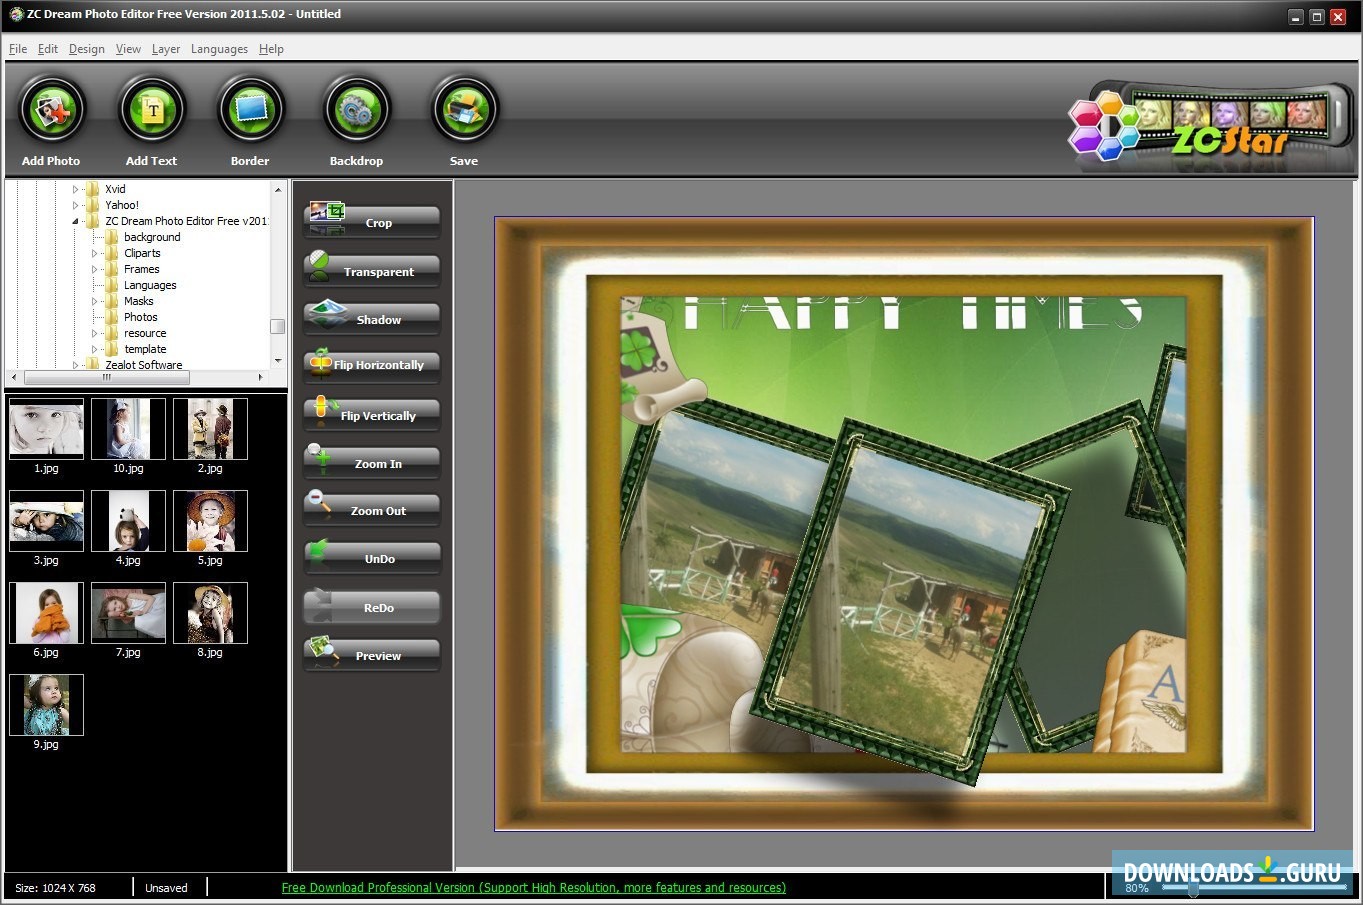Click the folder tree's scroll-up arrow
The height and width of the screenshot is (905, 1363).
pos(278,189)
